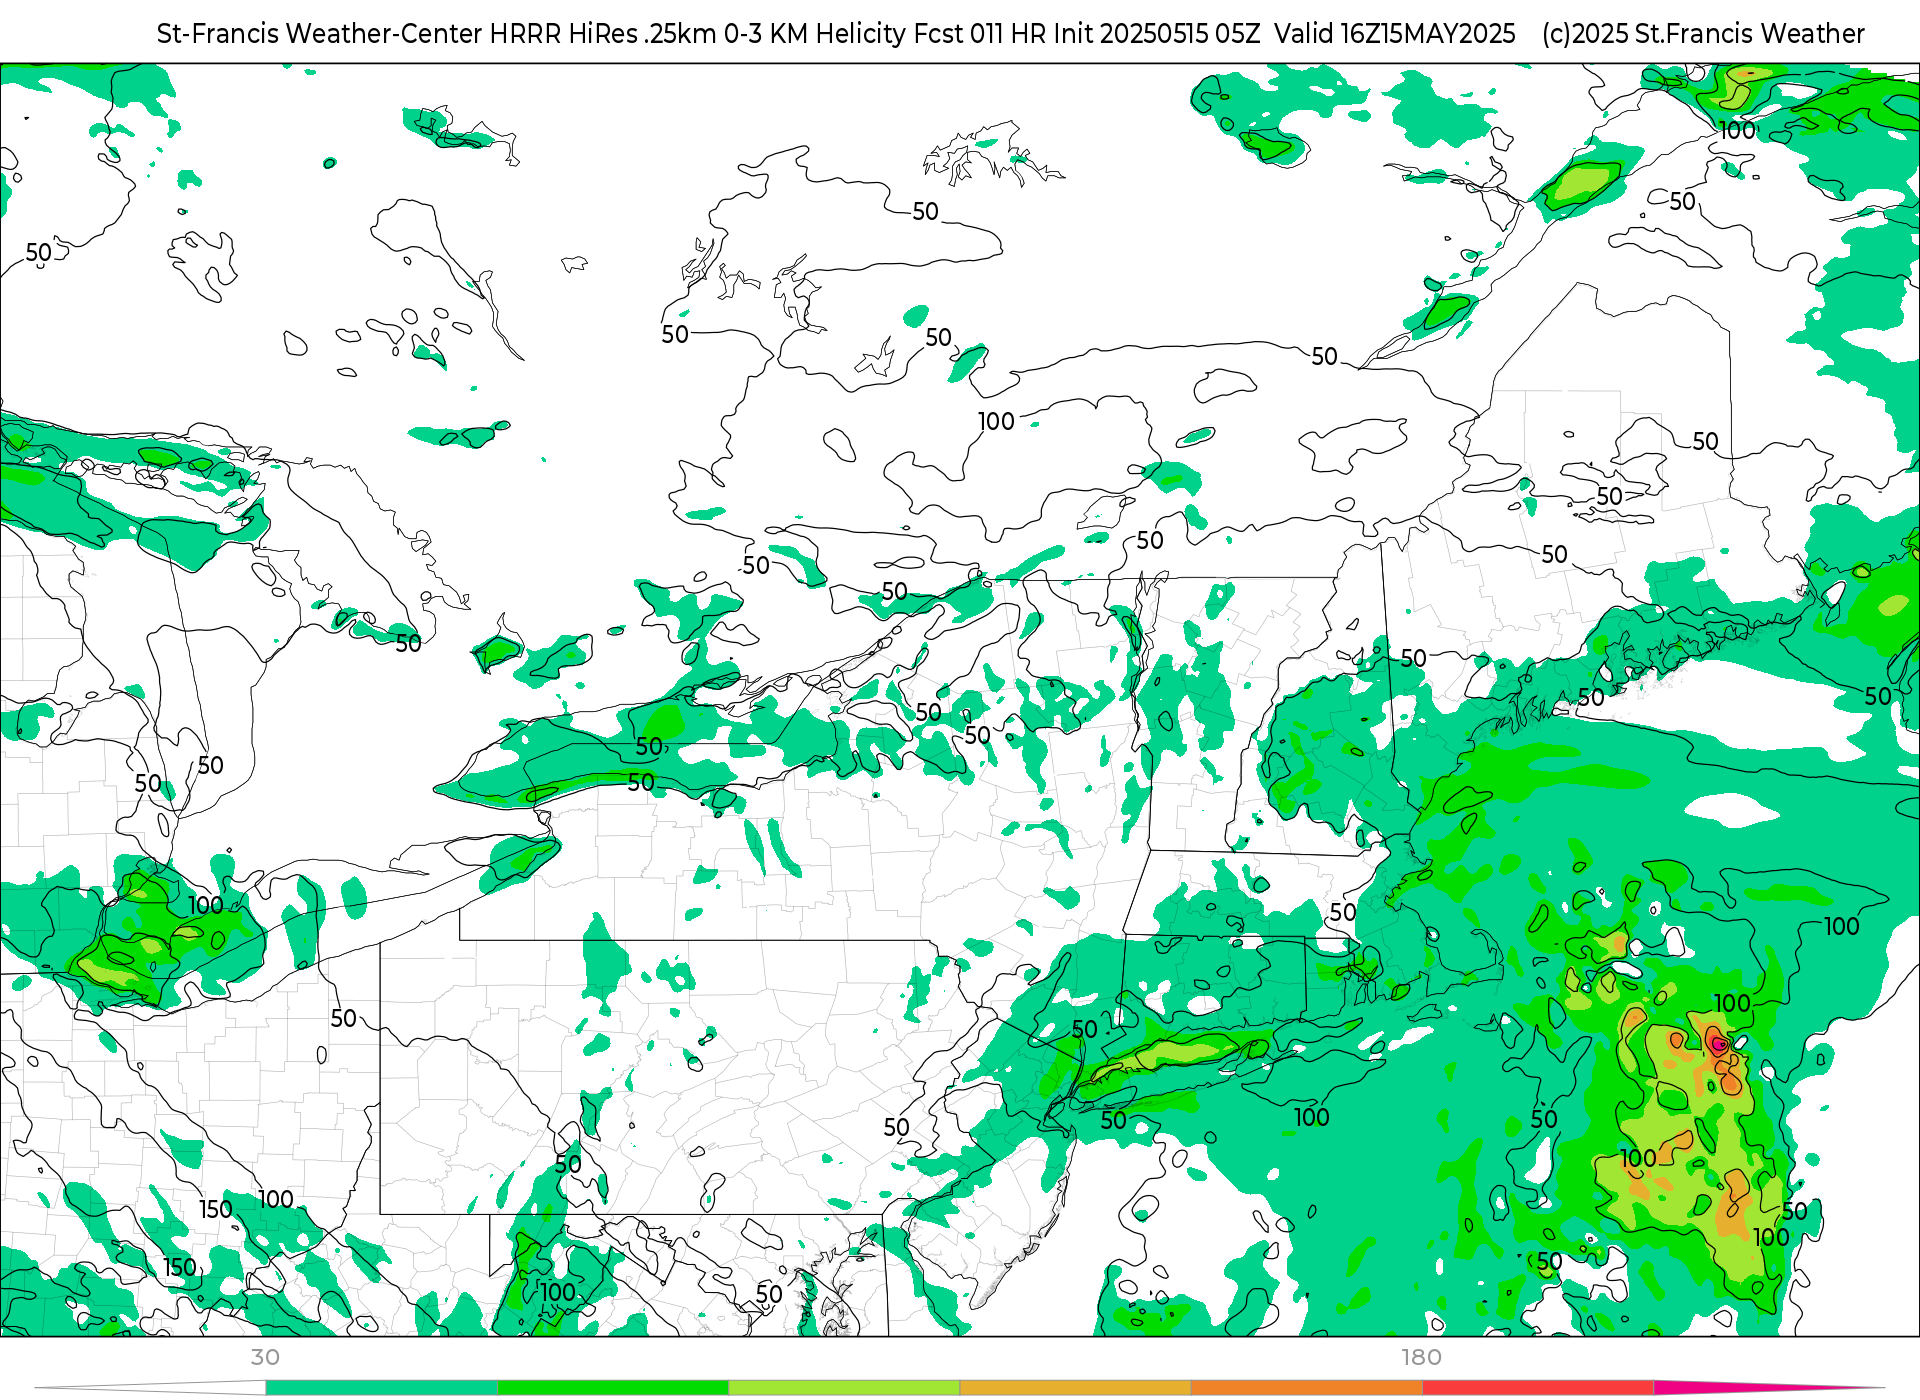Click the teal-green colorbar segment starting at 30
1920x1400 pixels.
pyautogui.click(x=381, y=1388)
